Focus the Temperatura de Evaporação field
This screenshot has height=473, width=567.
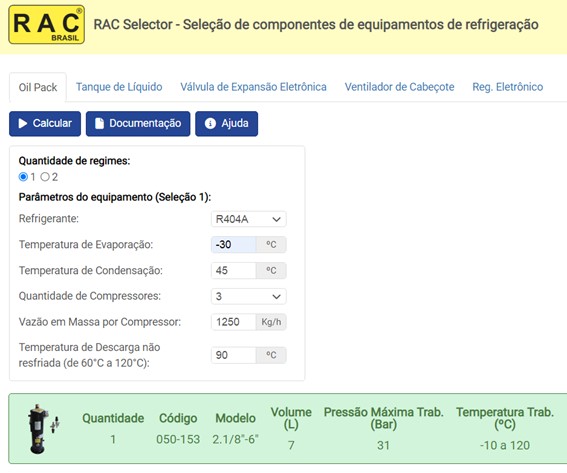tap(234, 245)
